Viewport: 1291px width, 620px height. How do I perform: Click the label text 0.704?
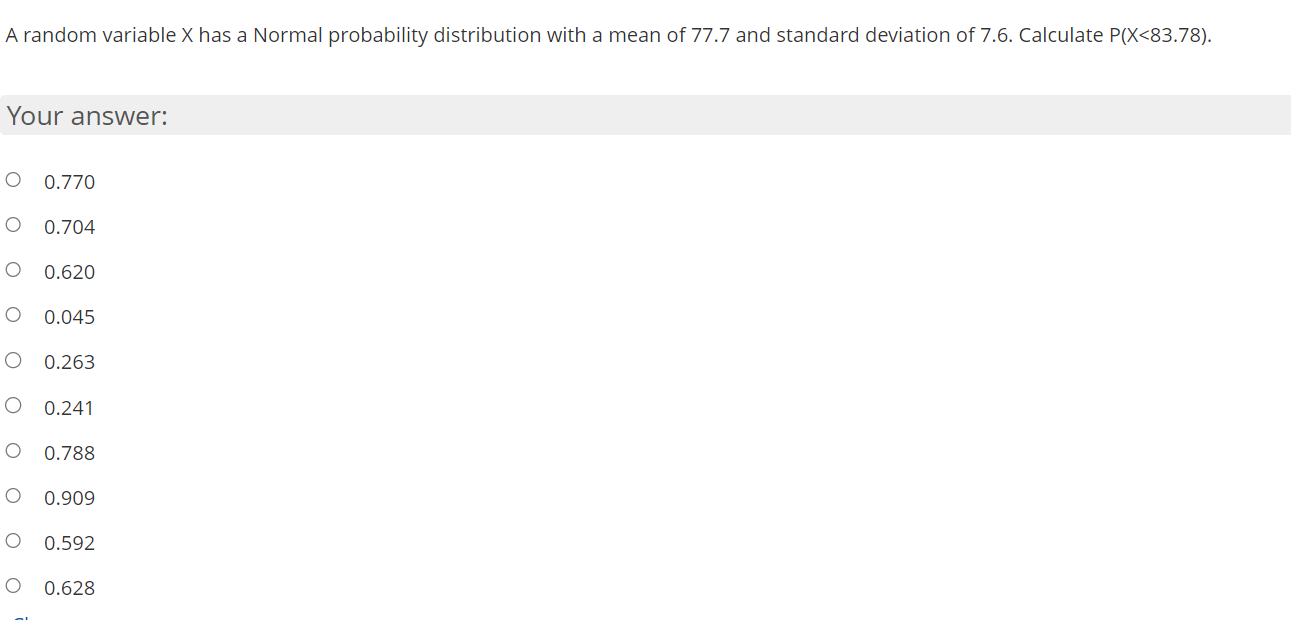click(69, 227)
